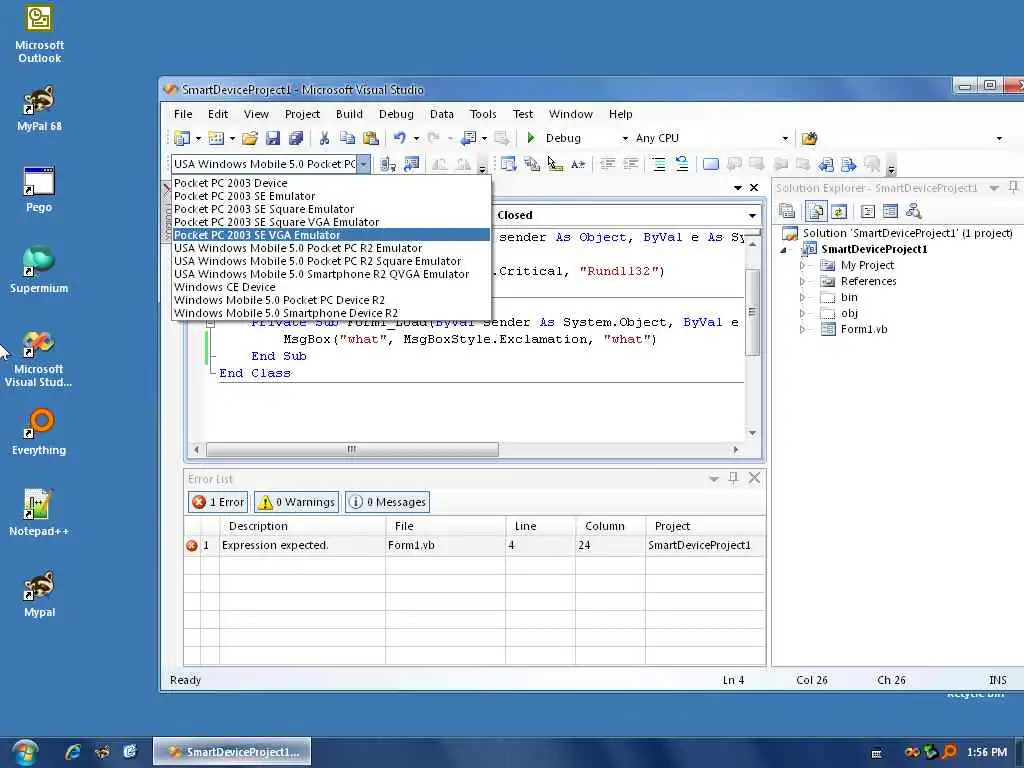
Task: Select the obj folder in Solution Explorer
Action: click(x=849, y=313)
